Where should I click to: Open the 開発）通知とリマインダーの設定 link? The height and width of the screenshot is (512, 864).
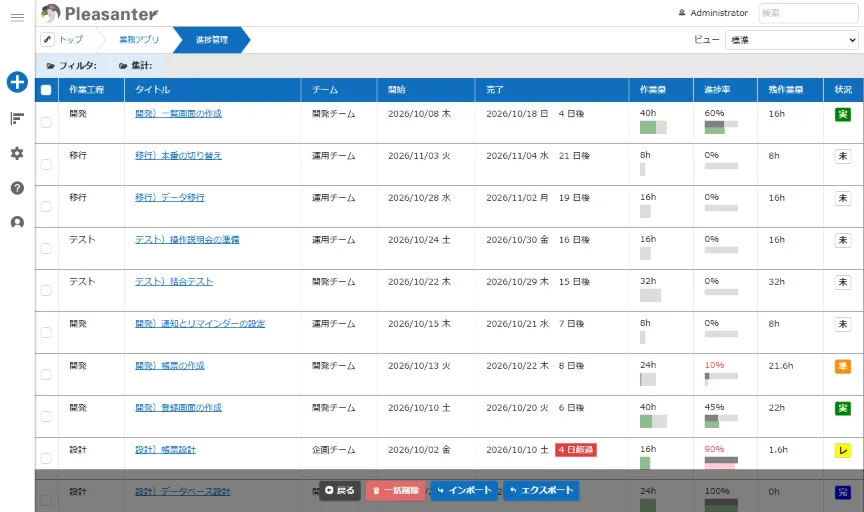[200, 324]
